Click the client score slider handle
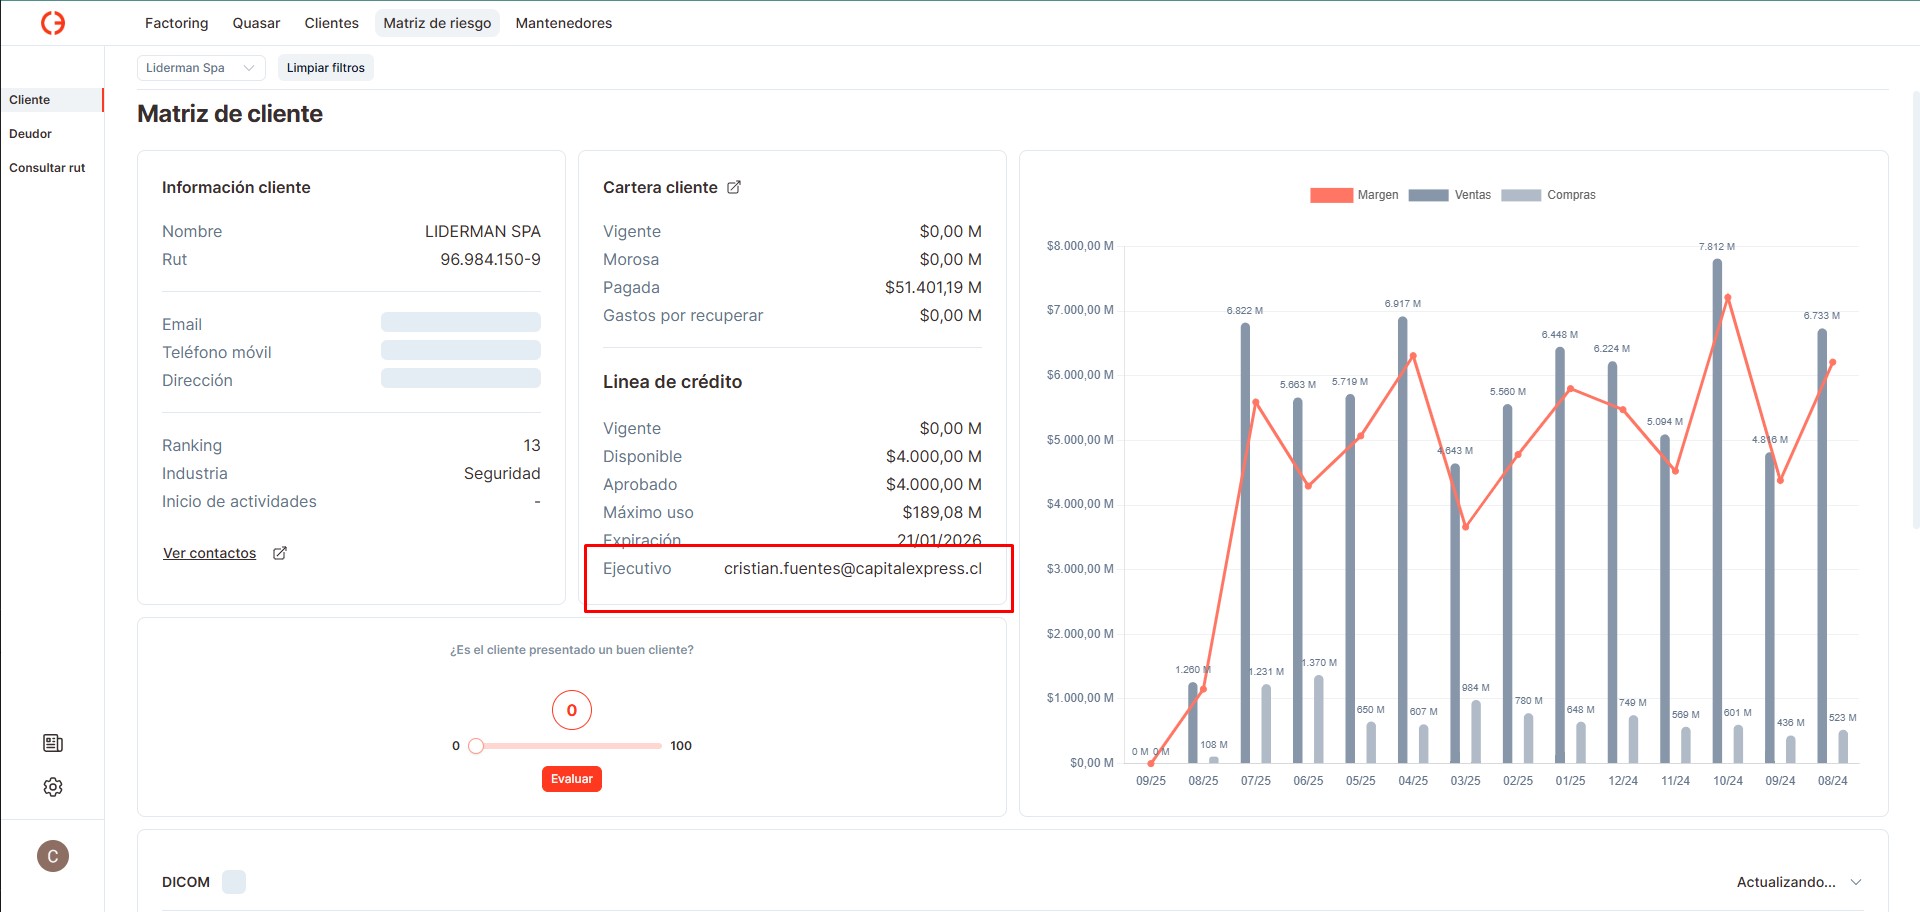This screenshot has height=912, width=1920. [x=476, y=746]
